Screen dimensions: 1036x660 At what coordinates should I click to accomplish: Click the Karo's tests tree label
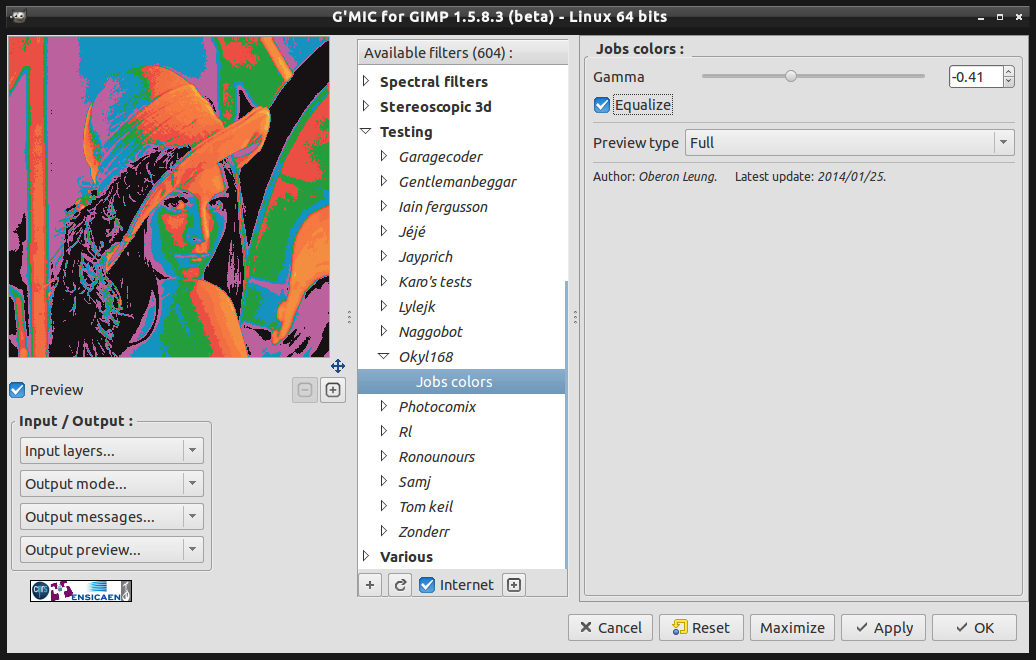(x=435, y=282)
